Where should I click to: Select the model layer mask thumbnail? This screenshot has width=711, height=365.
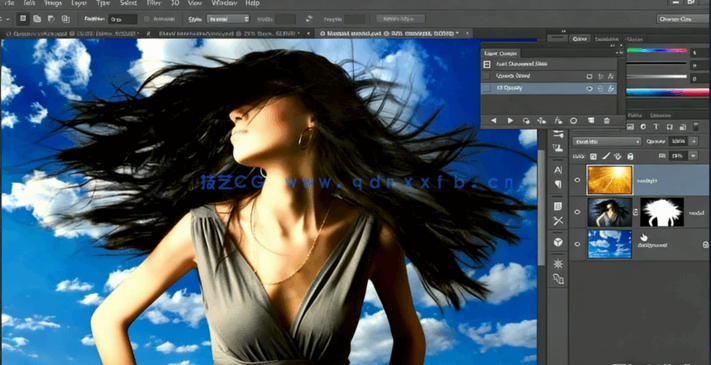(x=662, y=212)
